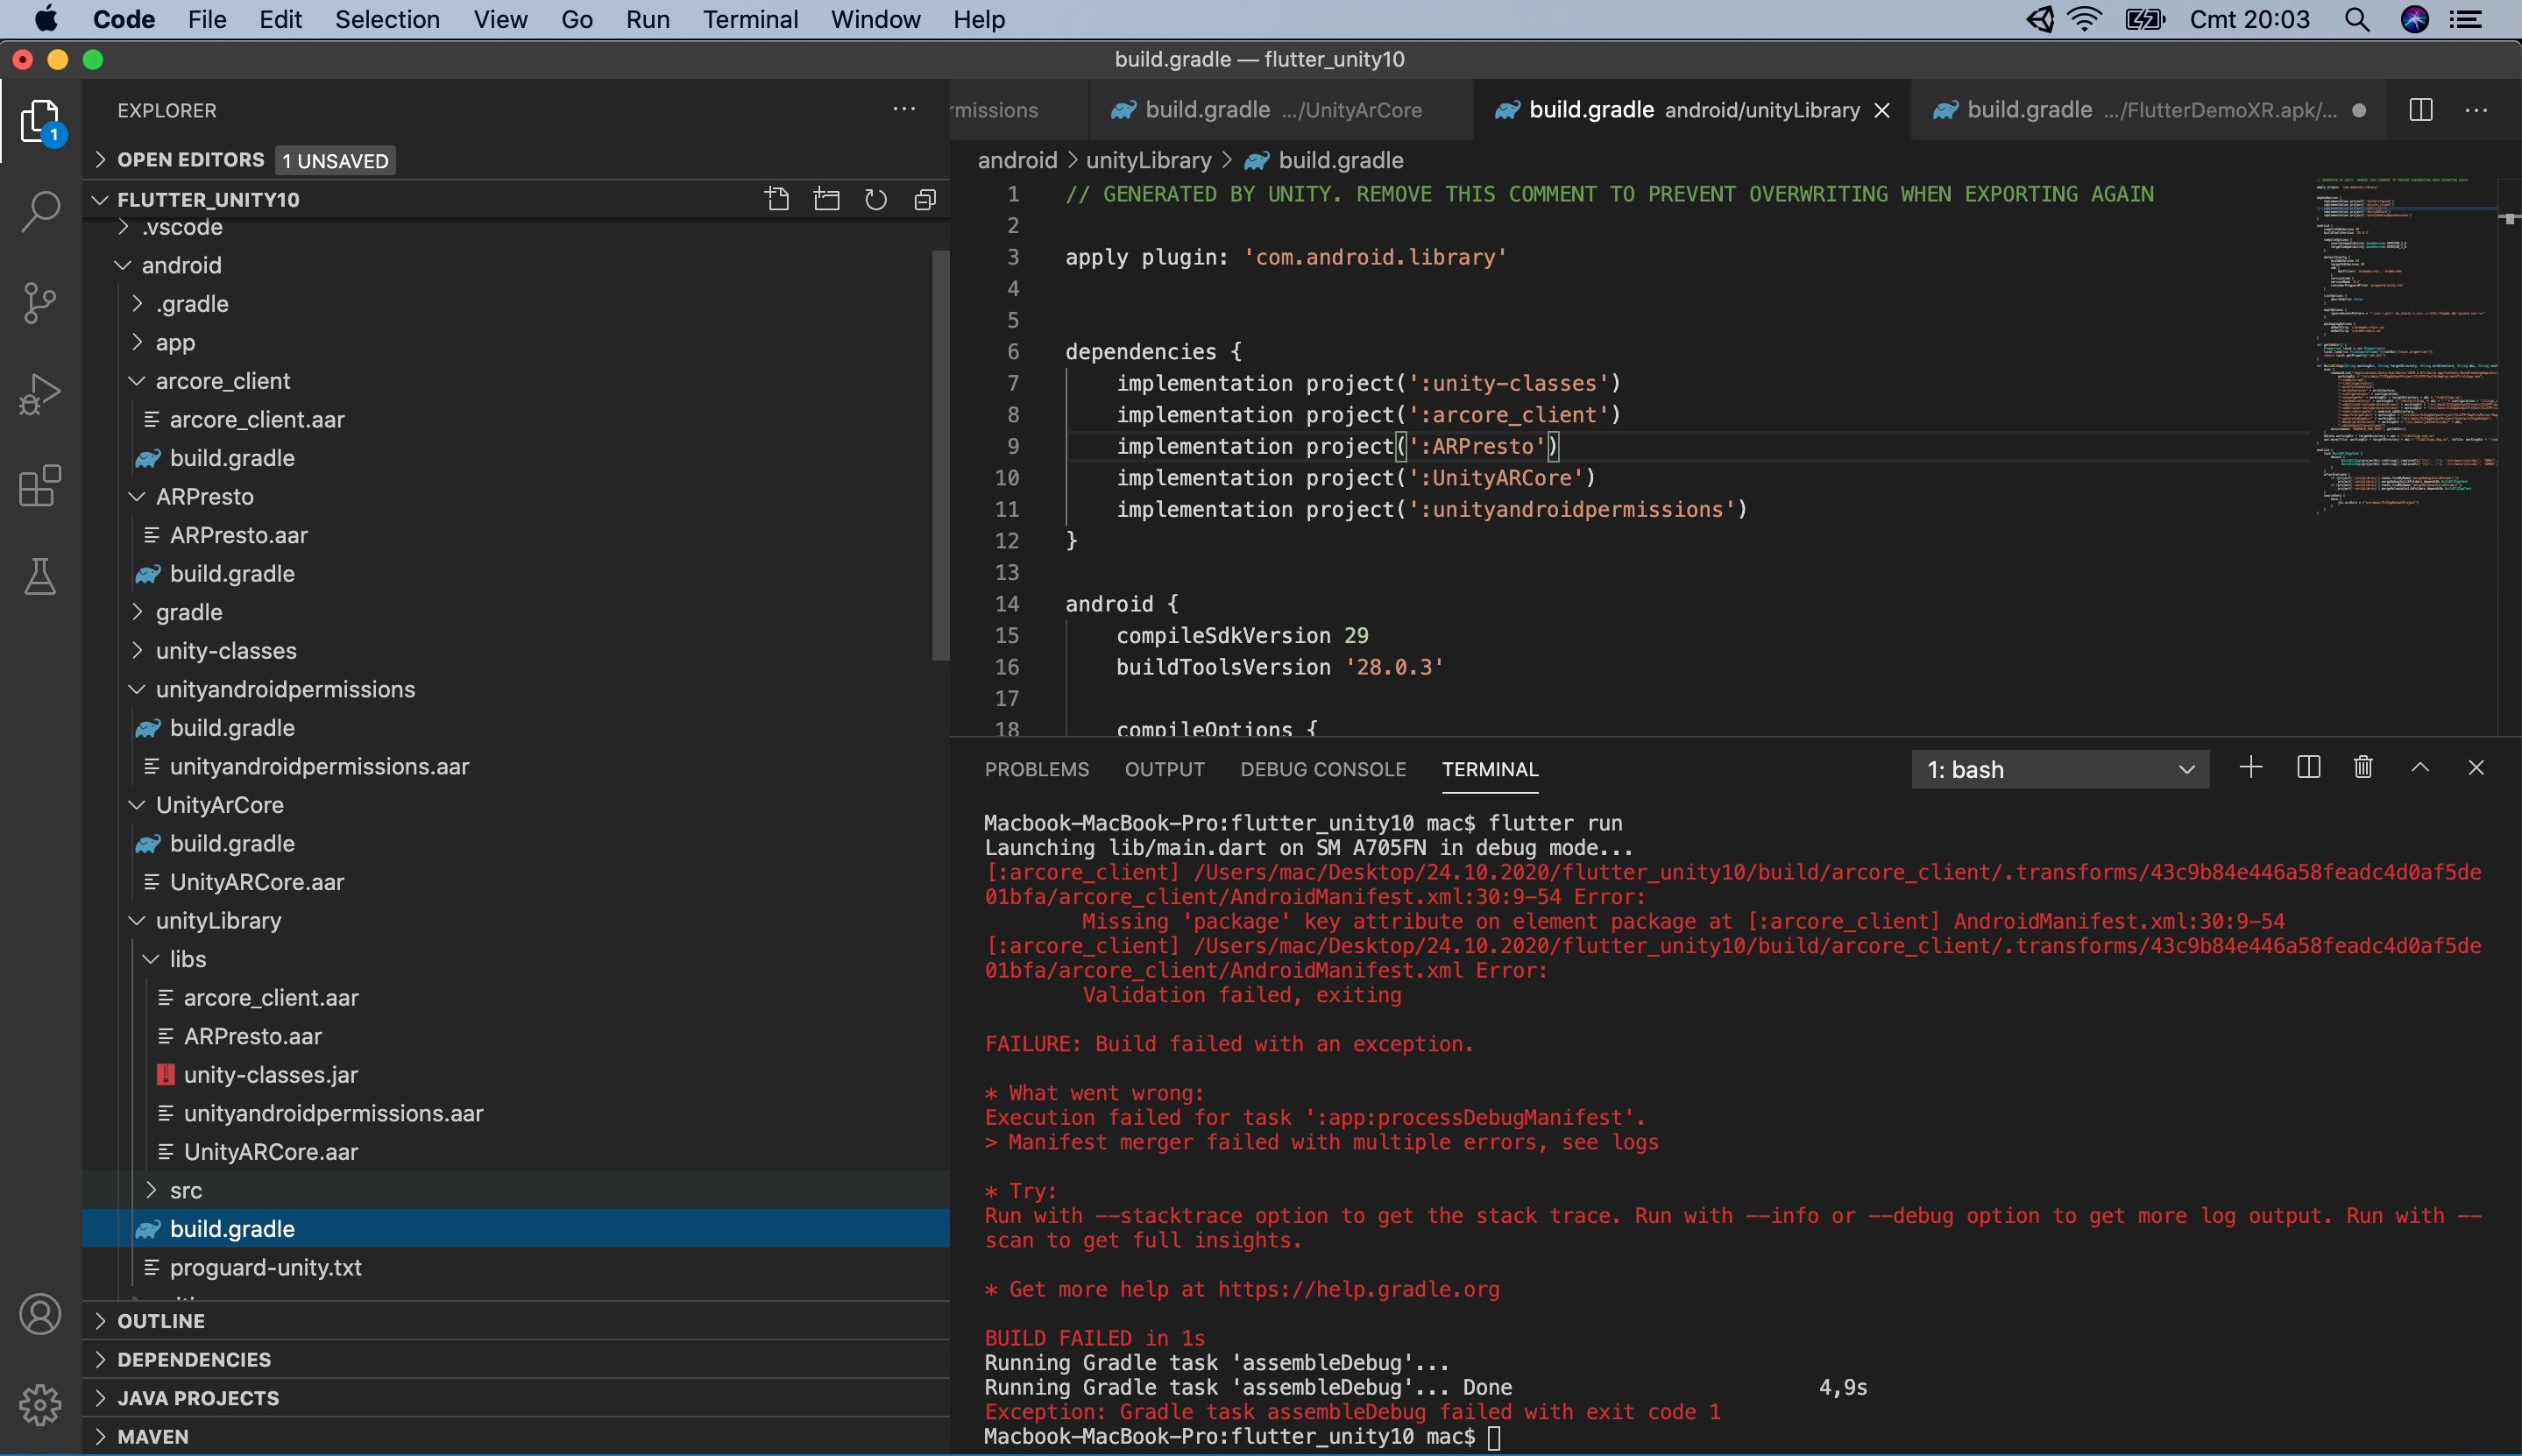Image resolution: width=2522 pixels, height=1456 pixels.
Task: Kill the terminal using the trash icon
Action: pos(2363,768)
